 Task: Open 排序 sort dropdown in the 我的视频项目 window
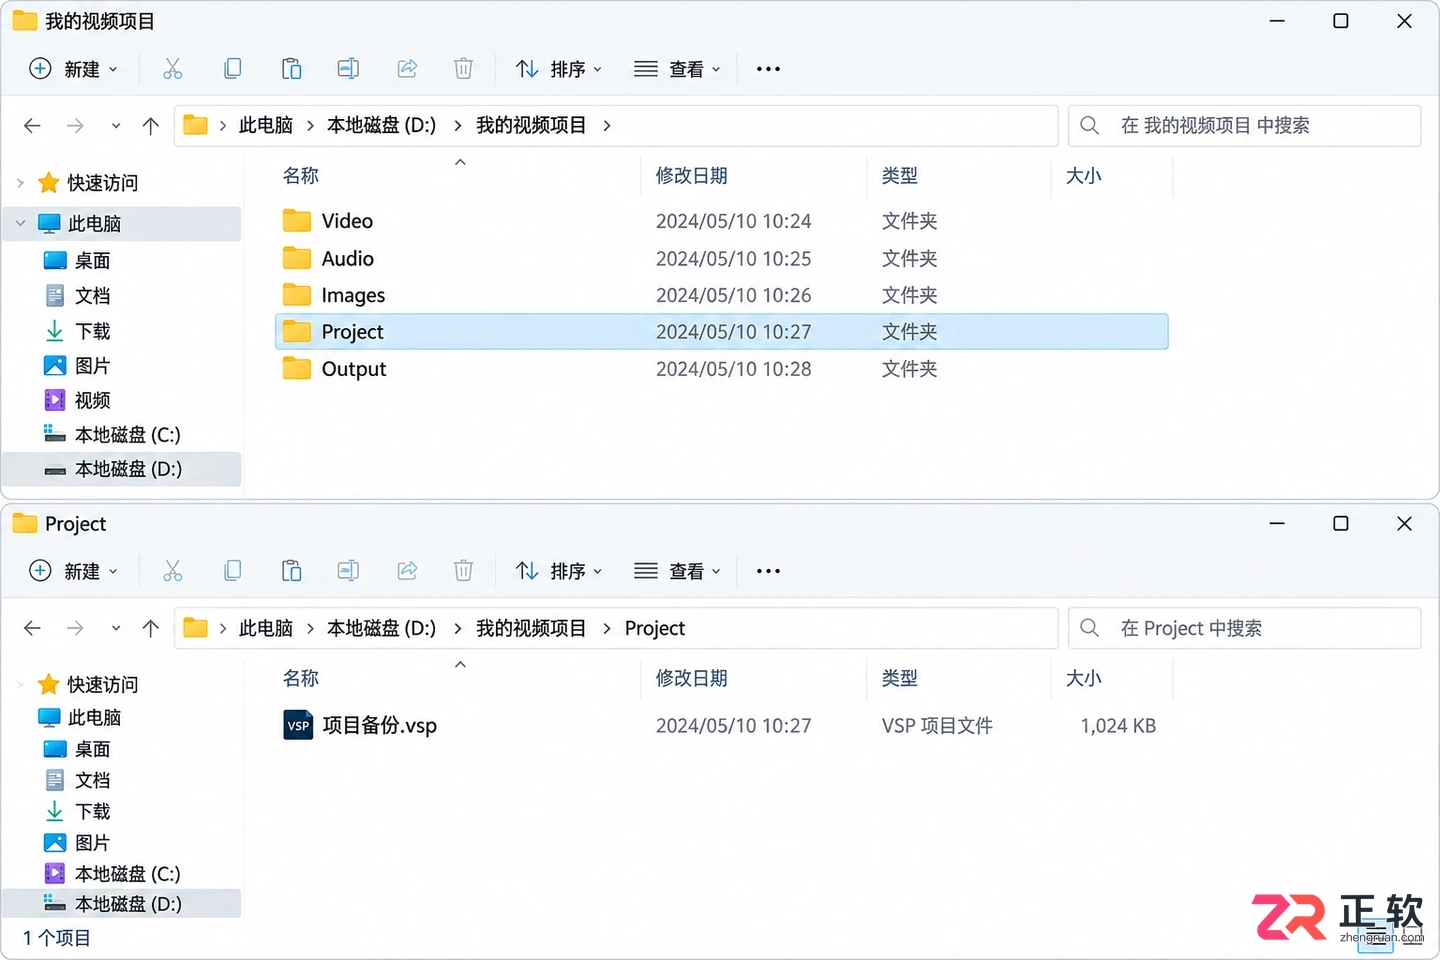pyautogui.click(x=559, y=69)
